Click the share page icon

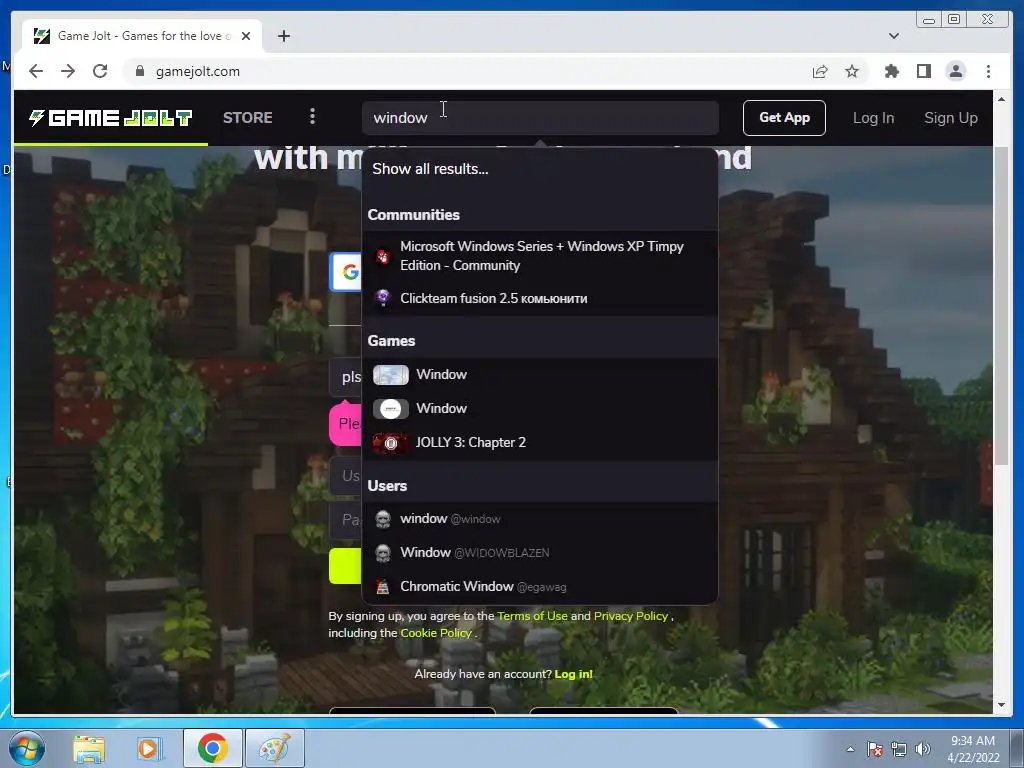pos(820,71)
